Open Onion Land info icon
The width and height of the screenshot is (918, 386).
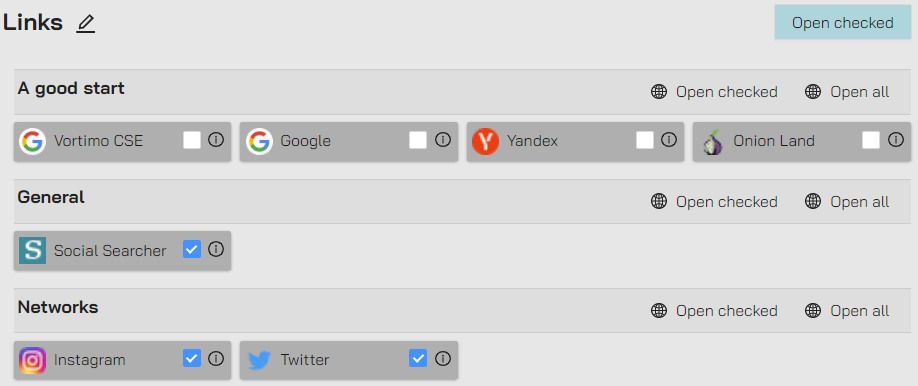896,140
